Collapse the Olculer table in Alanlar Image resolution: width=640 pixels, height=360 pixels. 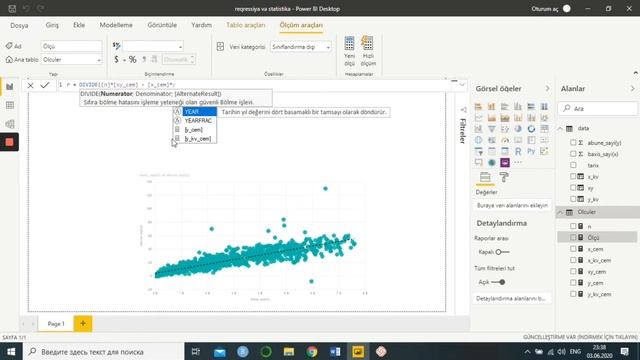coord(560,212)
